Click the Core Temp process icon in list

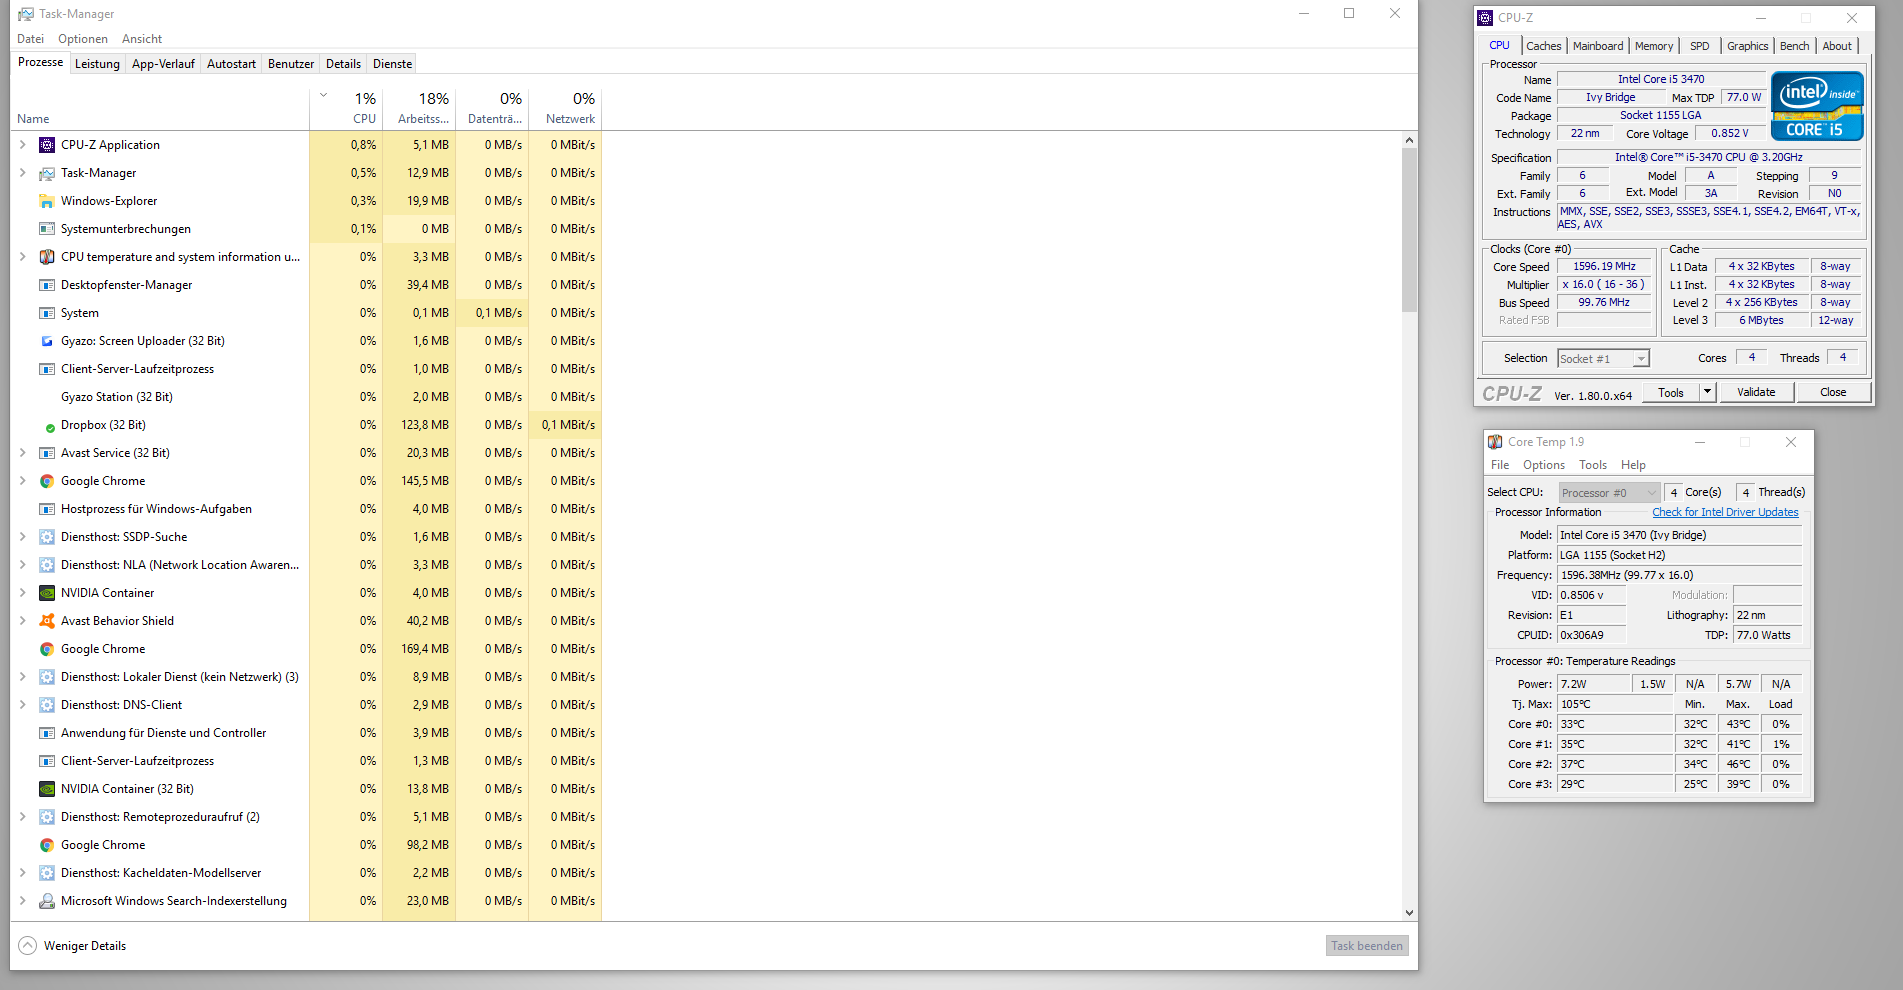(x=47, y=257)
